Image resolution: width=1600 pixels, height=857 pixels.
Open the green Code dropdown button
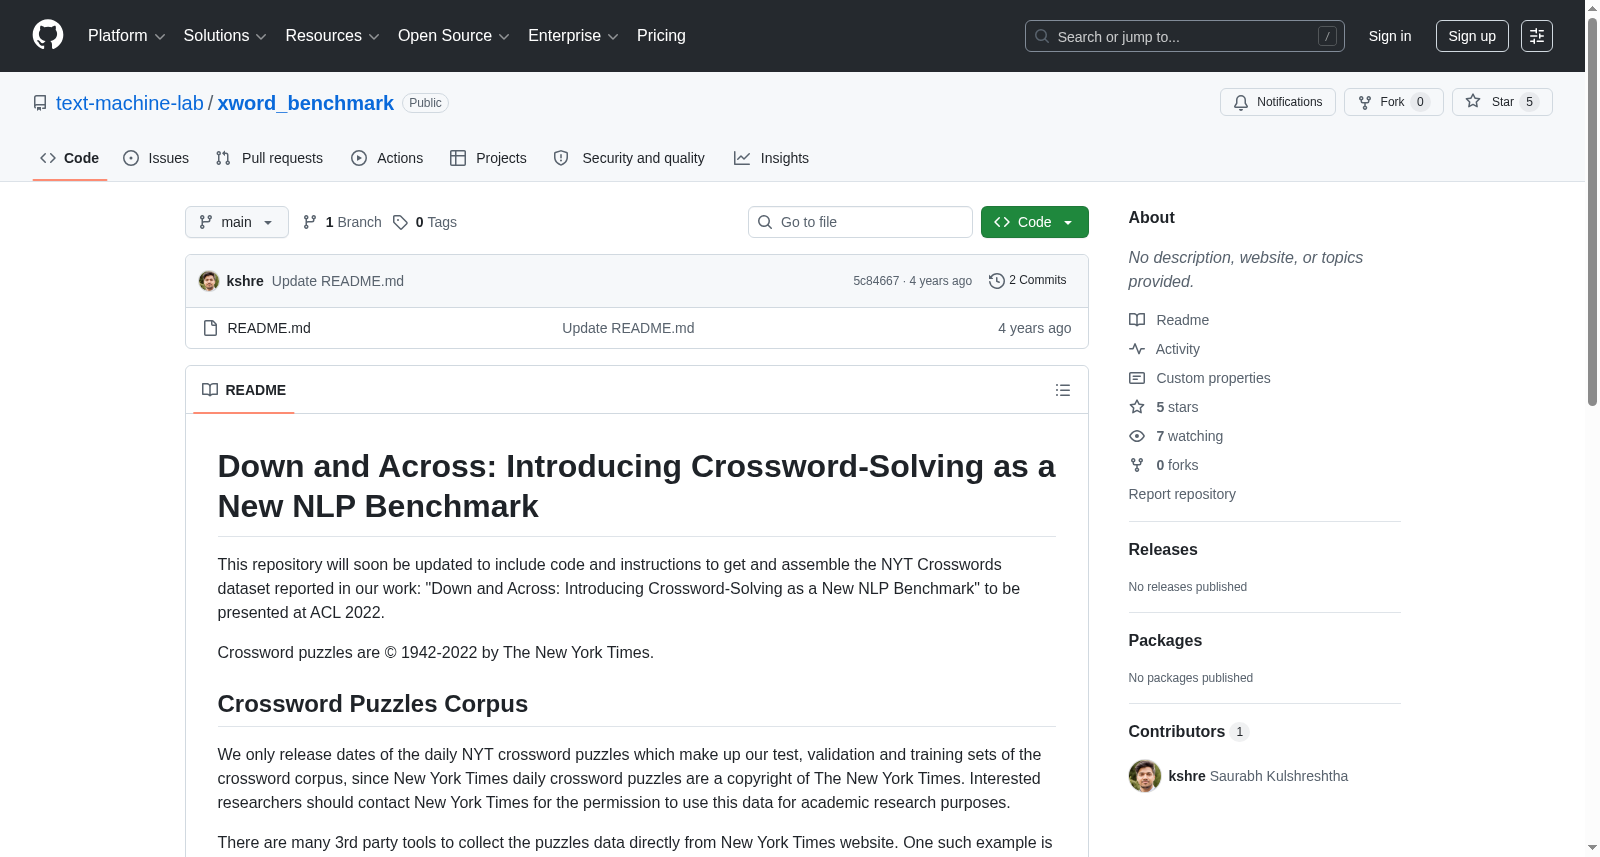(1035, 222)
